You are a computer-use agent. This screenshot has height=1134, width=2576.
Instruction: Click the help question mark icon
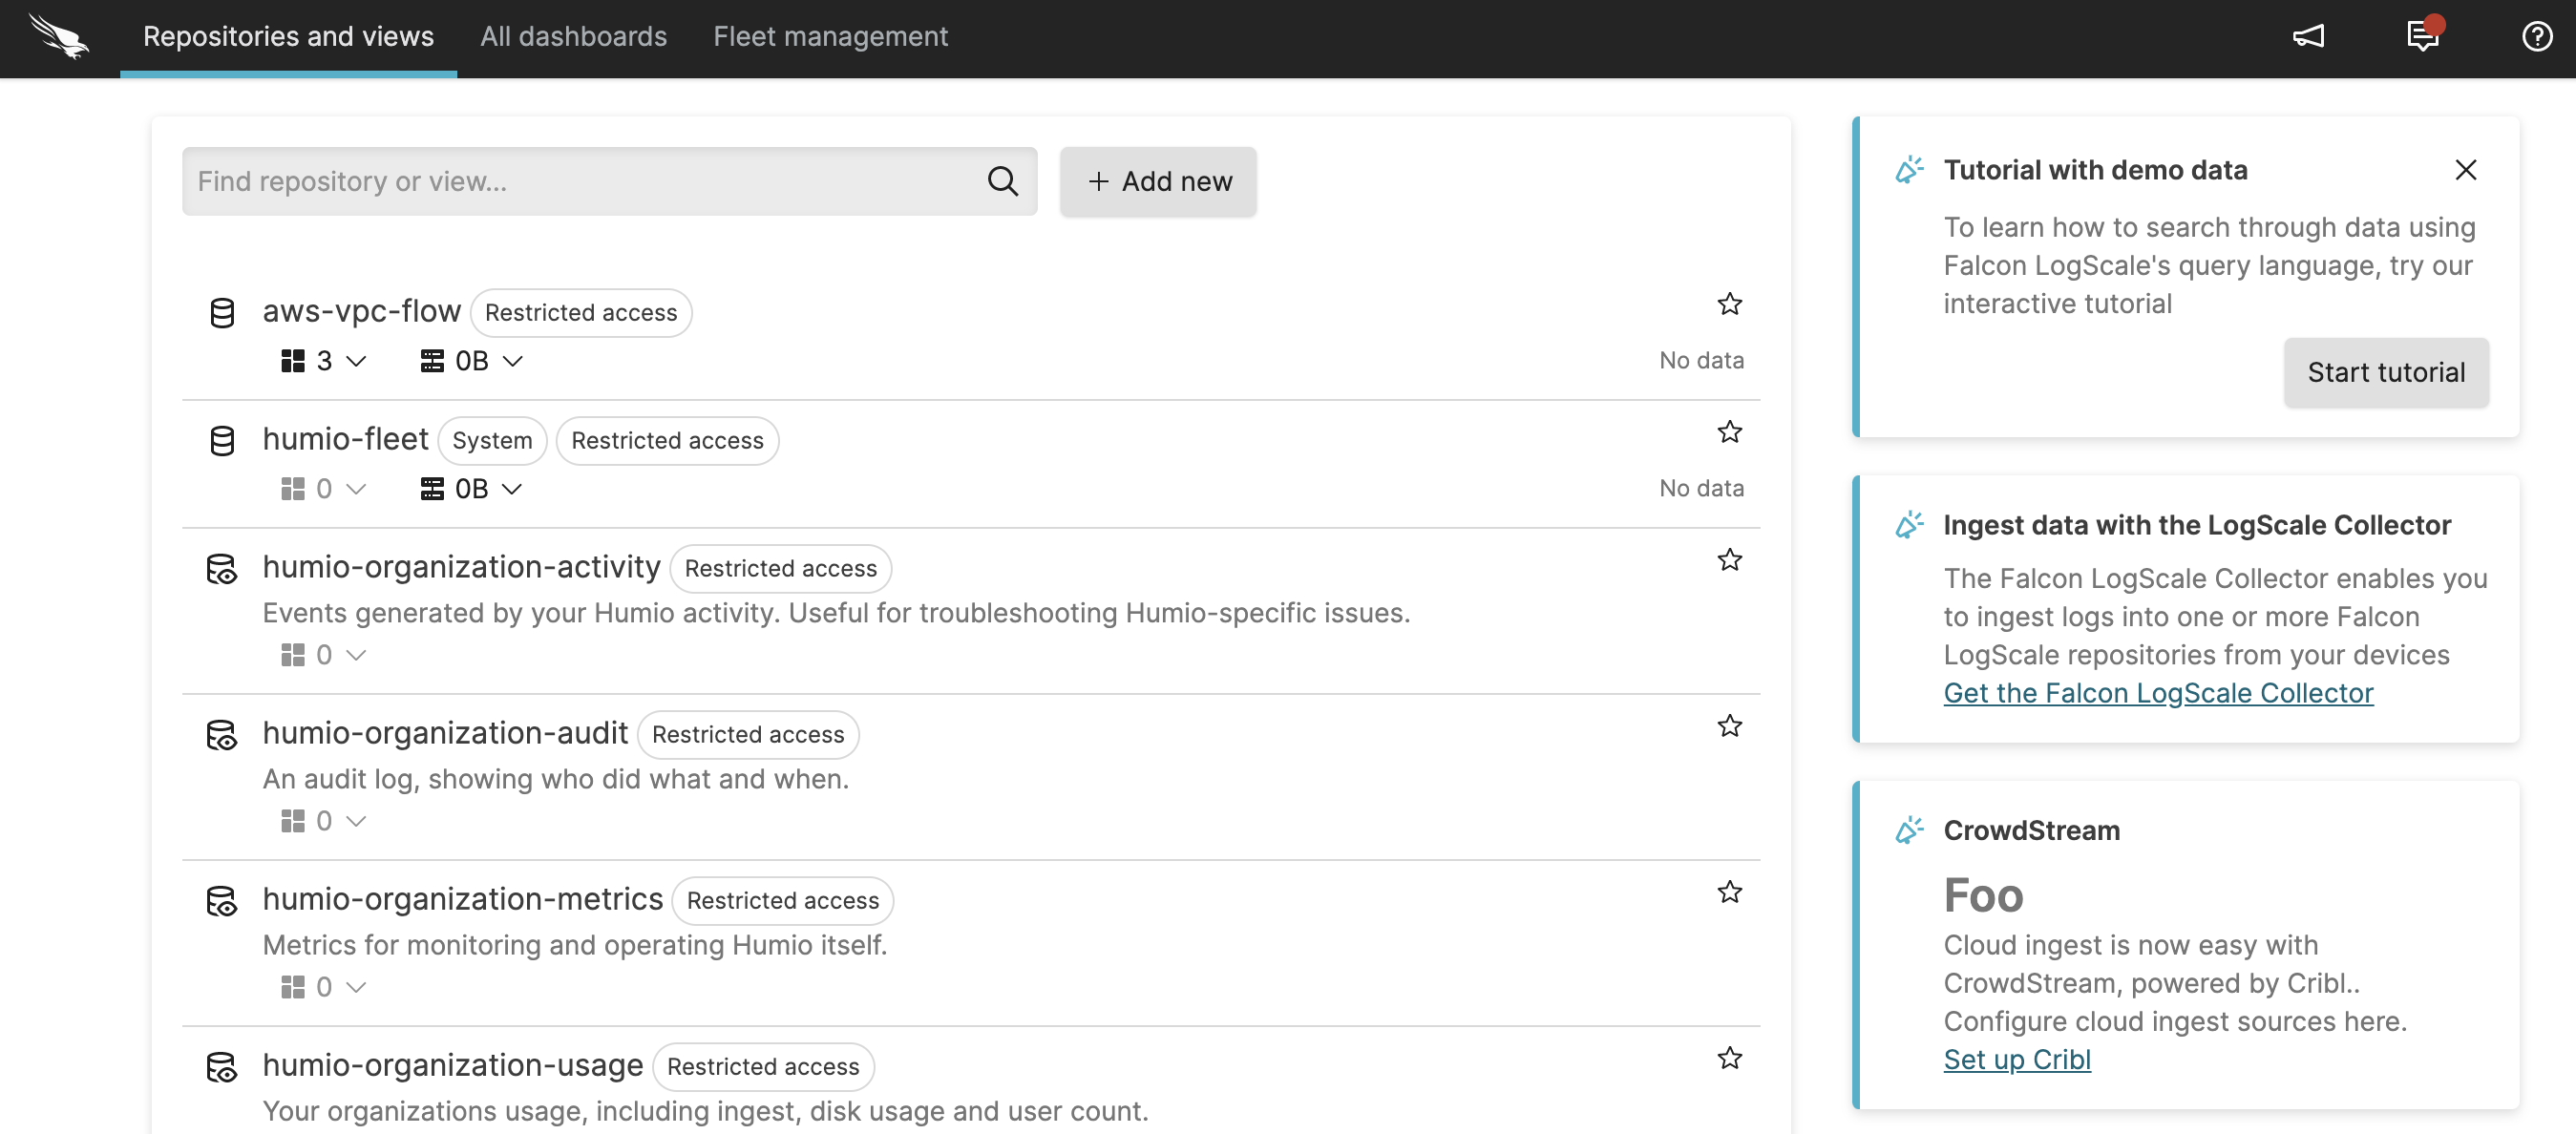click(2536, 36)
